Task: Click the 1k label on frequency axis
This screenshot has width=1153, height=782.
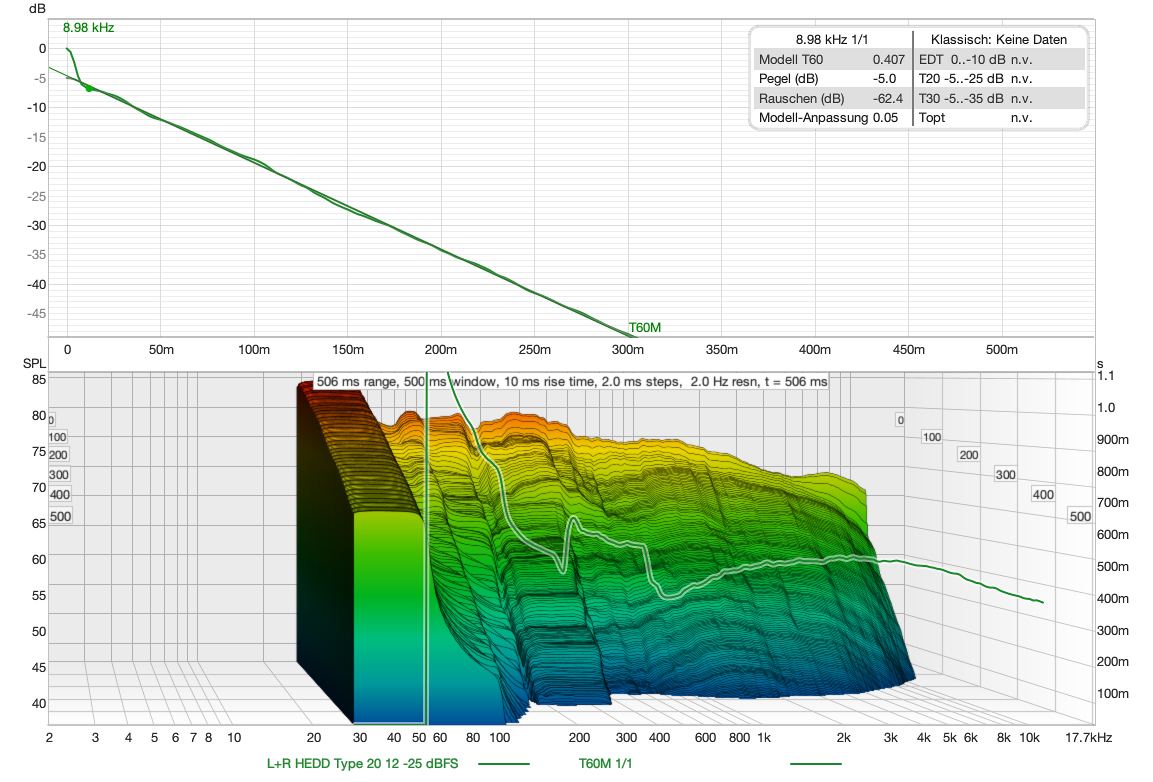Action: [x=764, y=738]
